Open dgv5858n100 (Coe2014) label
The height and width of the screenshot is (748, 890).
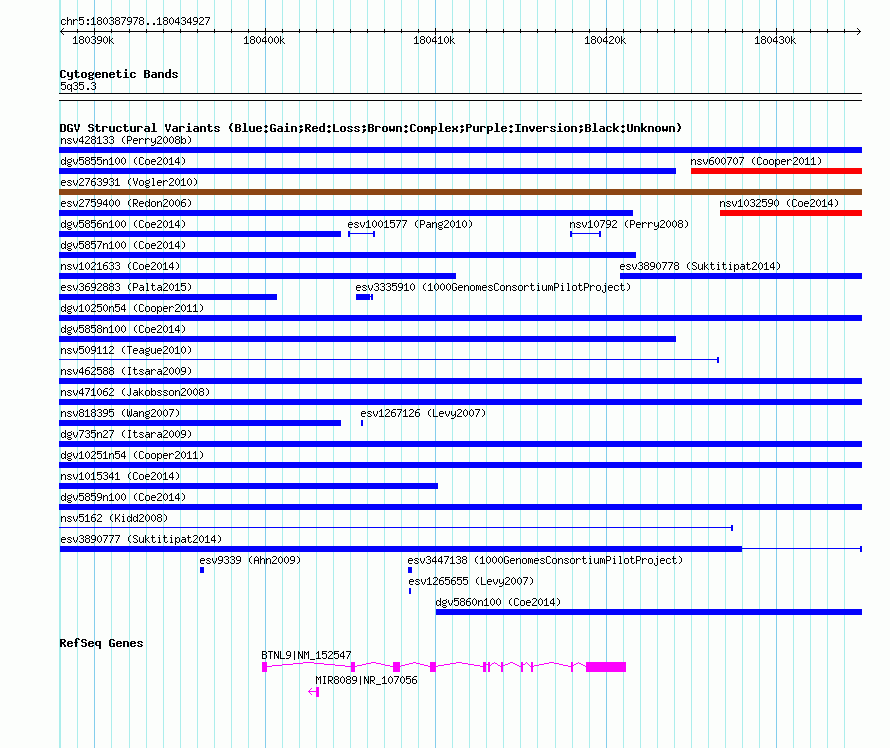point(123,329)
